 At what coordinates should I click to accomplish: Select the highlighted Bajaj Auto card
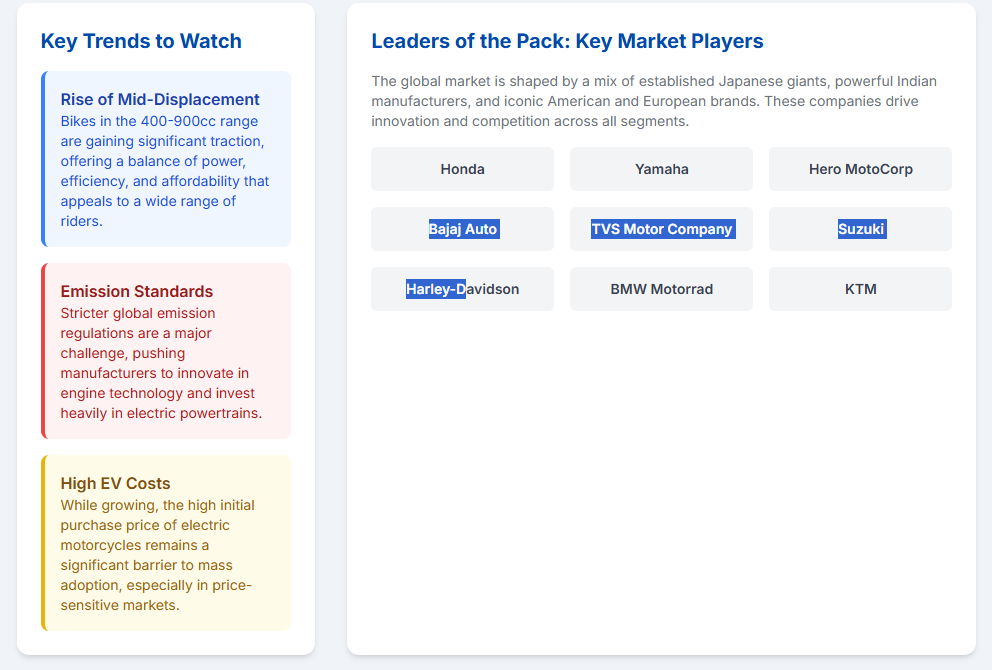[x=462, y=229]
